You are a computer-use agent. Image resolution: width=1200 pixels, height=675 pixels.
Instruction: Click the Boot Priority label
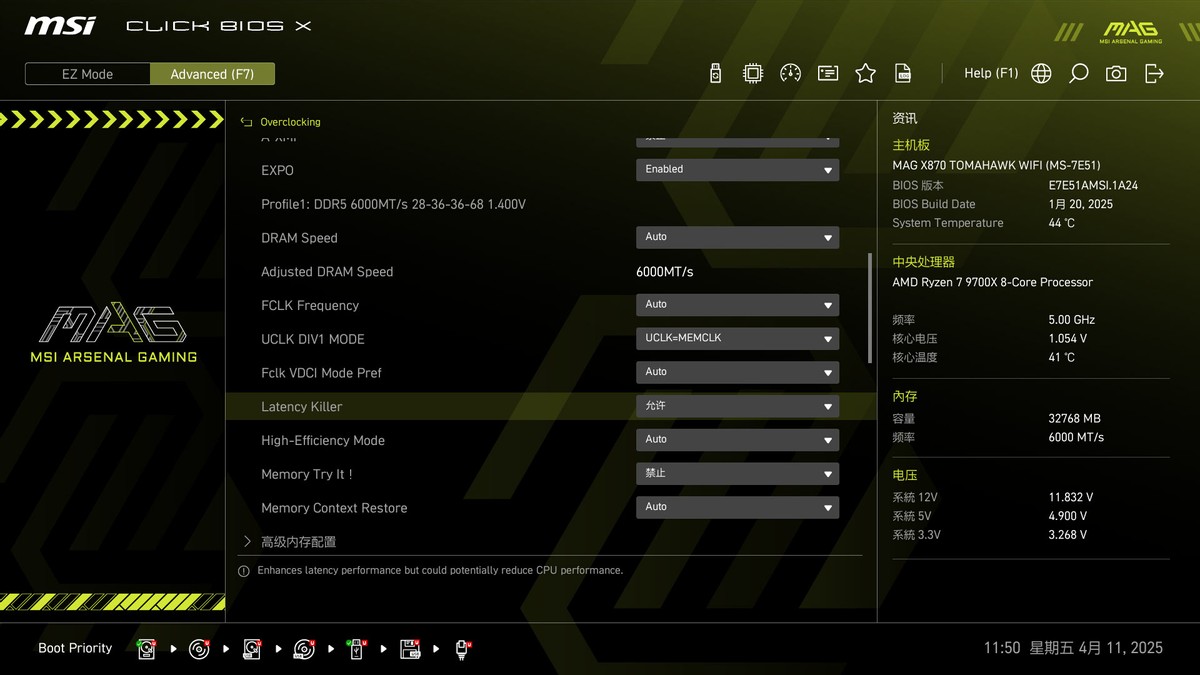tap(75, 649)
